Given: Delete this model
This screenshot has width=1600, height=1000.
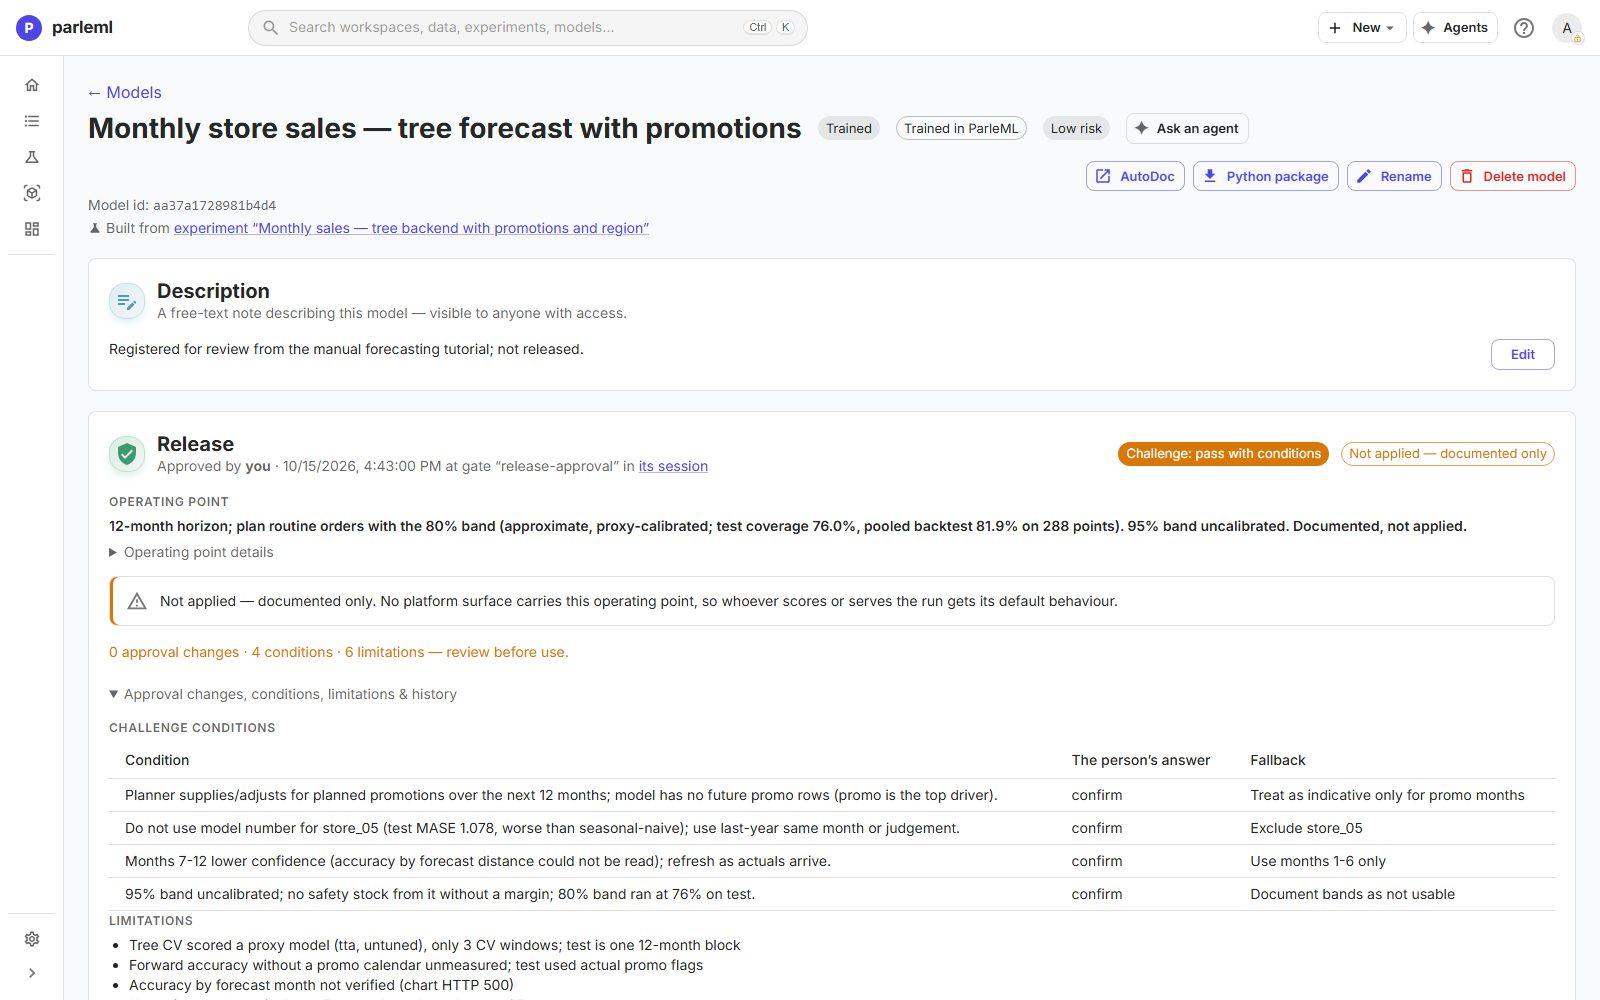Looking at the screenshot, I should [1512, 176].
